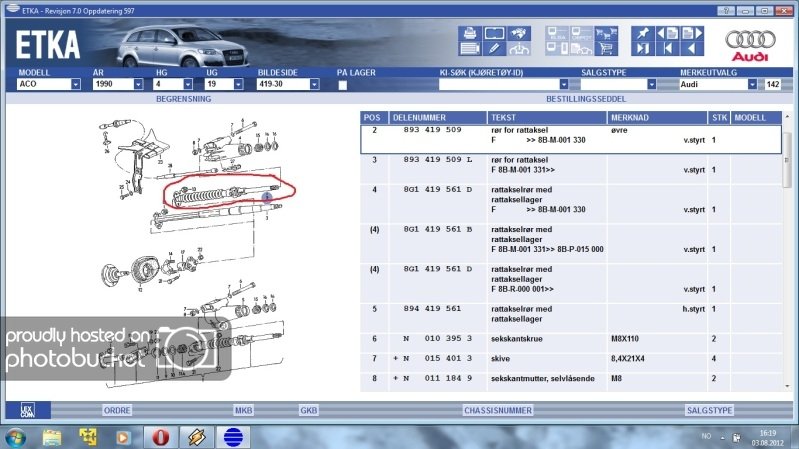799x449 pixels.
Task: Click the LEX COM icon in the bottom bar
Action: 20,410
